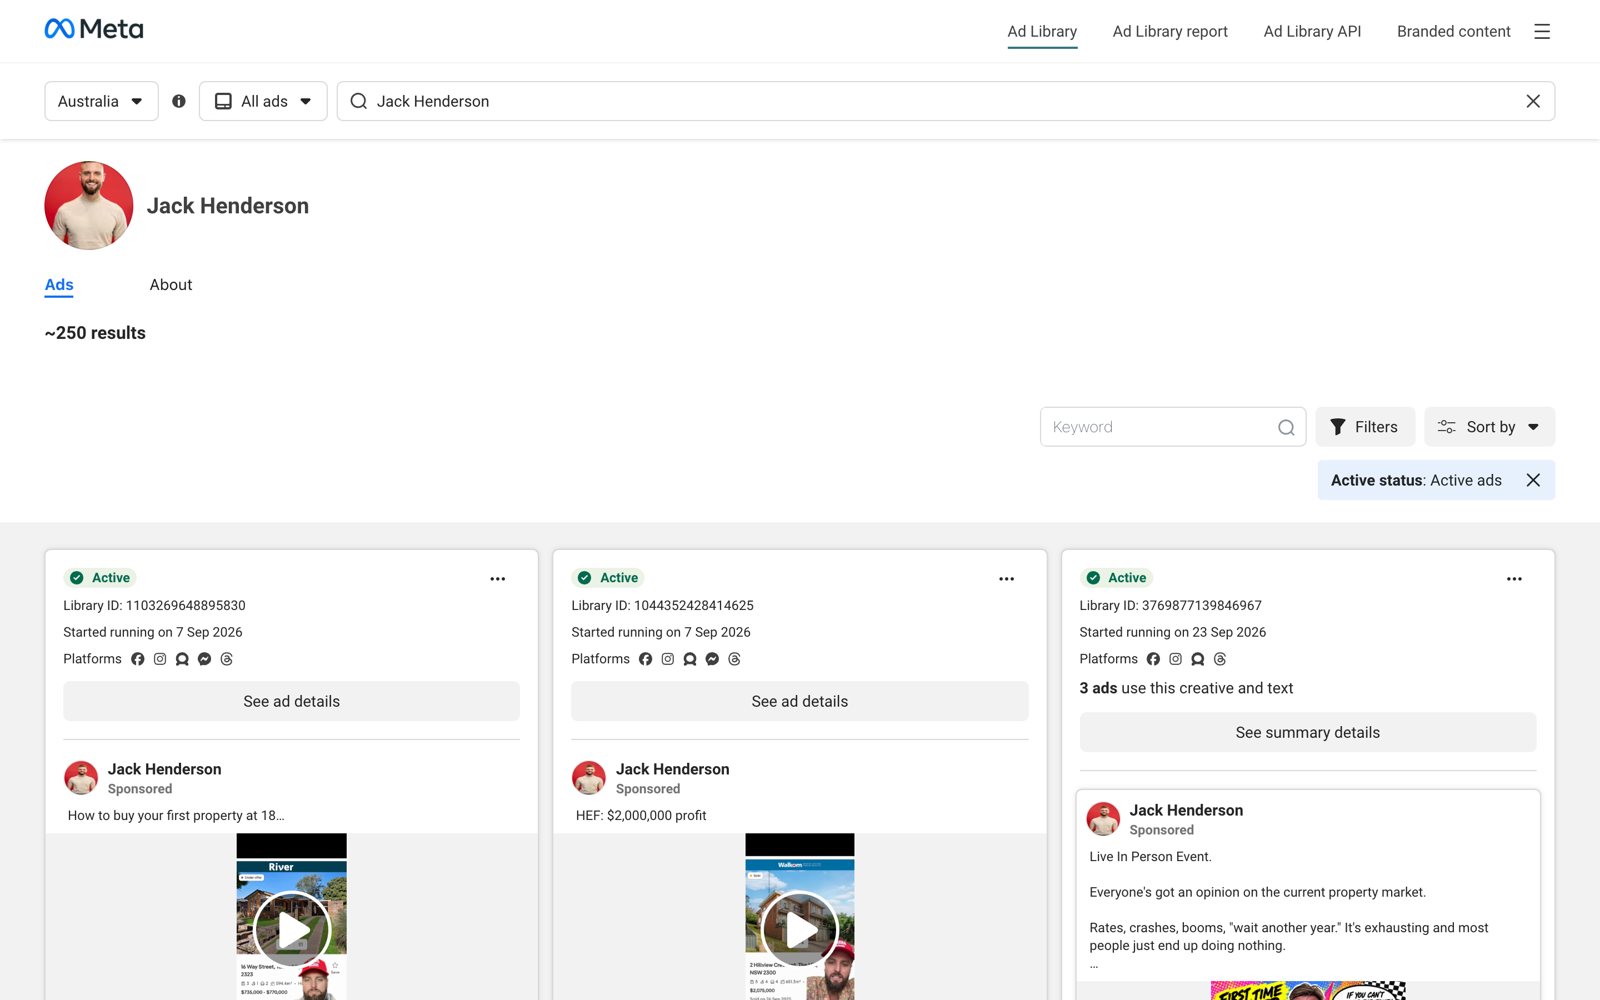Open the All ads category dropdown
Viewport: 1600px width, 1000px height.
(x=263, y=101)
